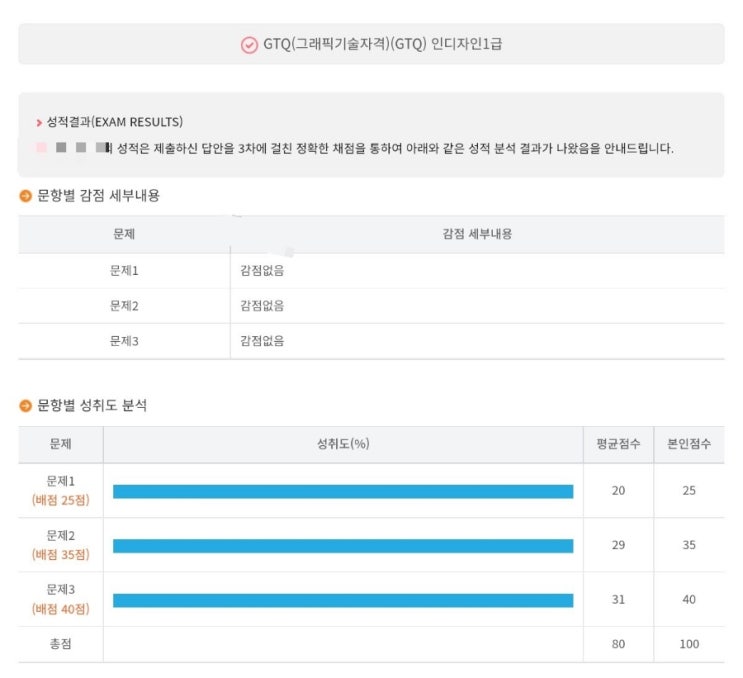Click orange arrow icon beside 문항별 감점 세부내용

pyautogui.click(x=26, y=196)
